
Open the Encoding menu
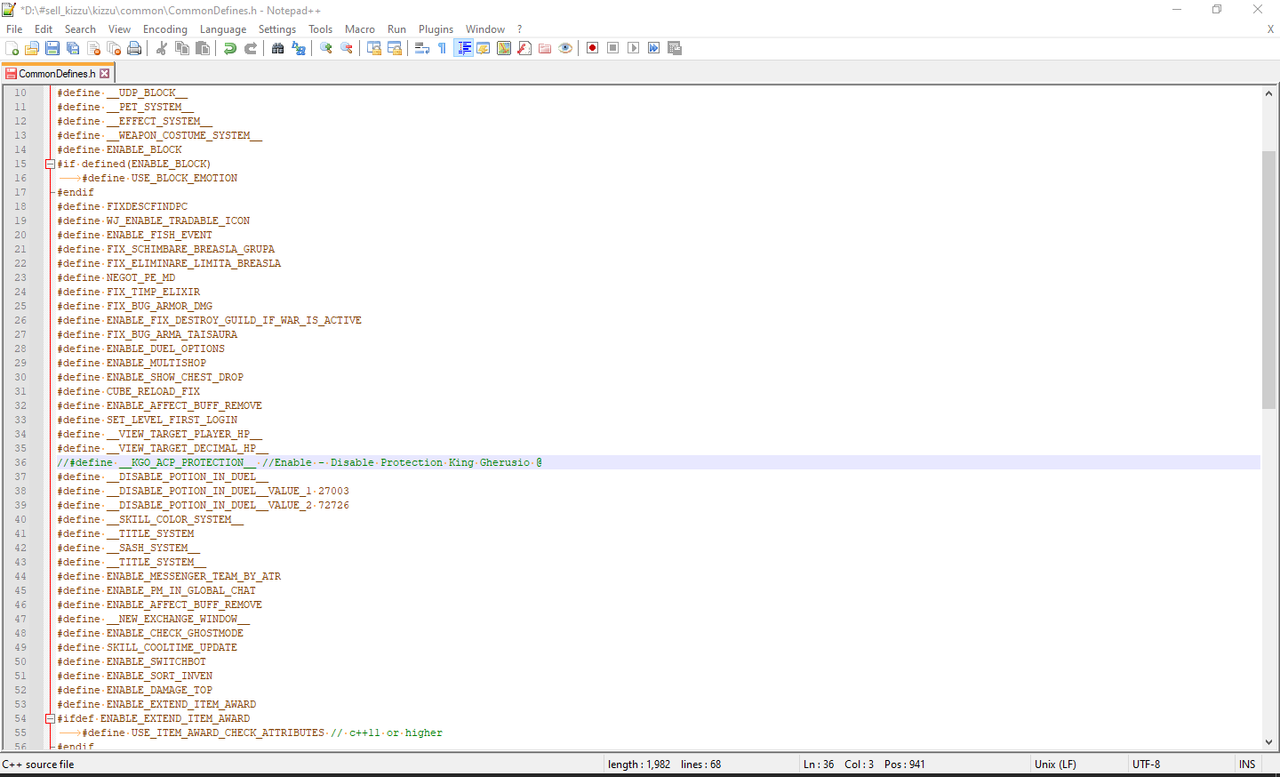click(x=165, y=29)
